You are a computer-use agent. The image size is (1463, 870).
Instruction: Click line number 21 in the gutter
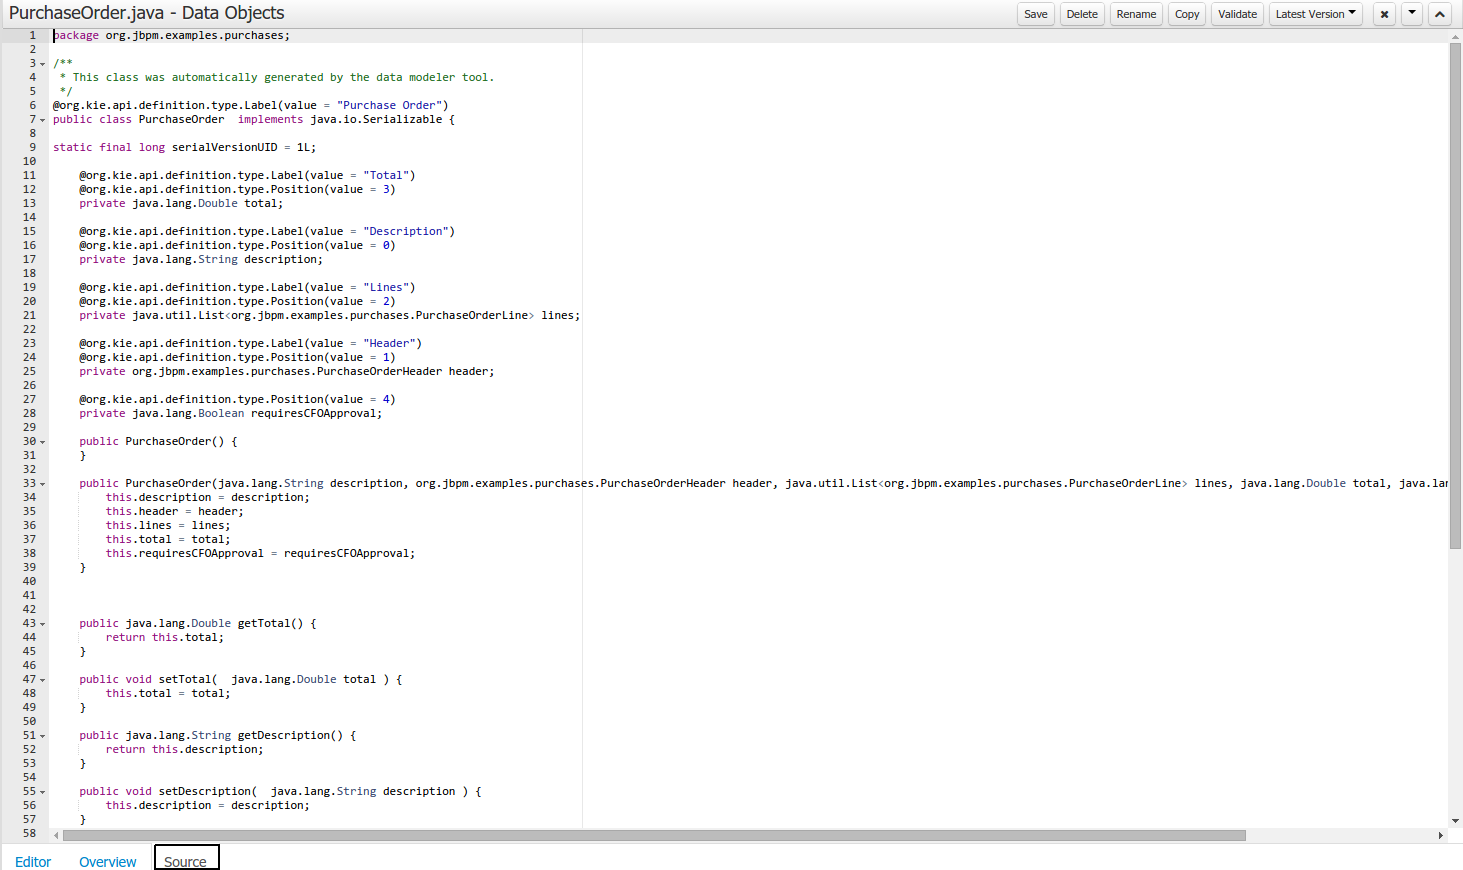28,314
